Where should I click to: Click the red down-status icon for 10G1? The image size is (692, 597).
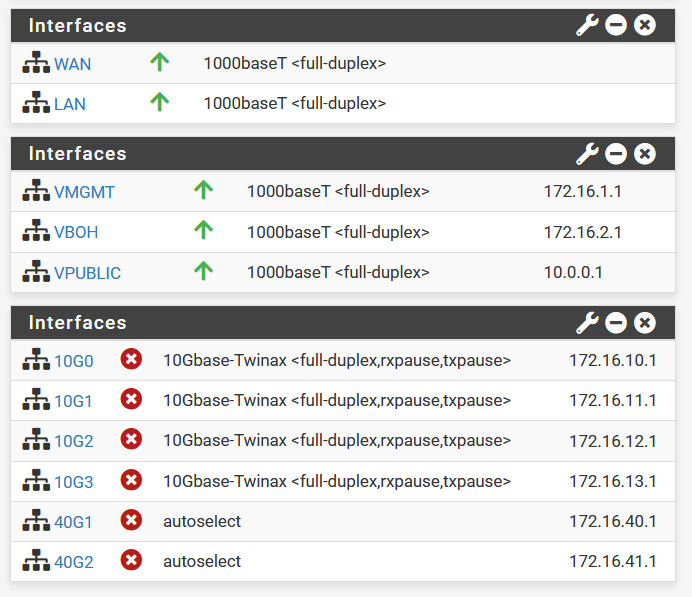(131, 400)
